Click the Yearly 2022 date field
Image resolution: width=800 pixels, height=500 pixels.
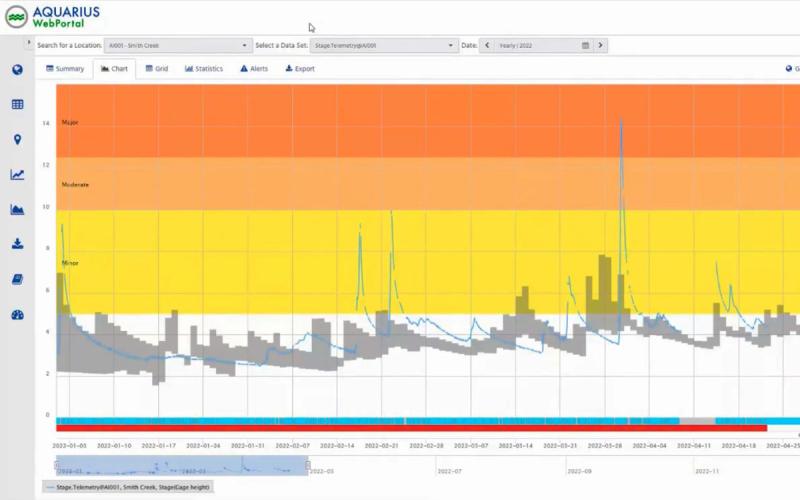point(536,45)
